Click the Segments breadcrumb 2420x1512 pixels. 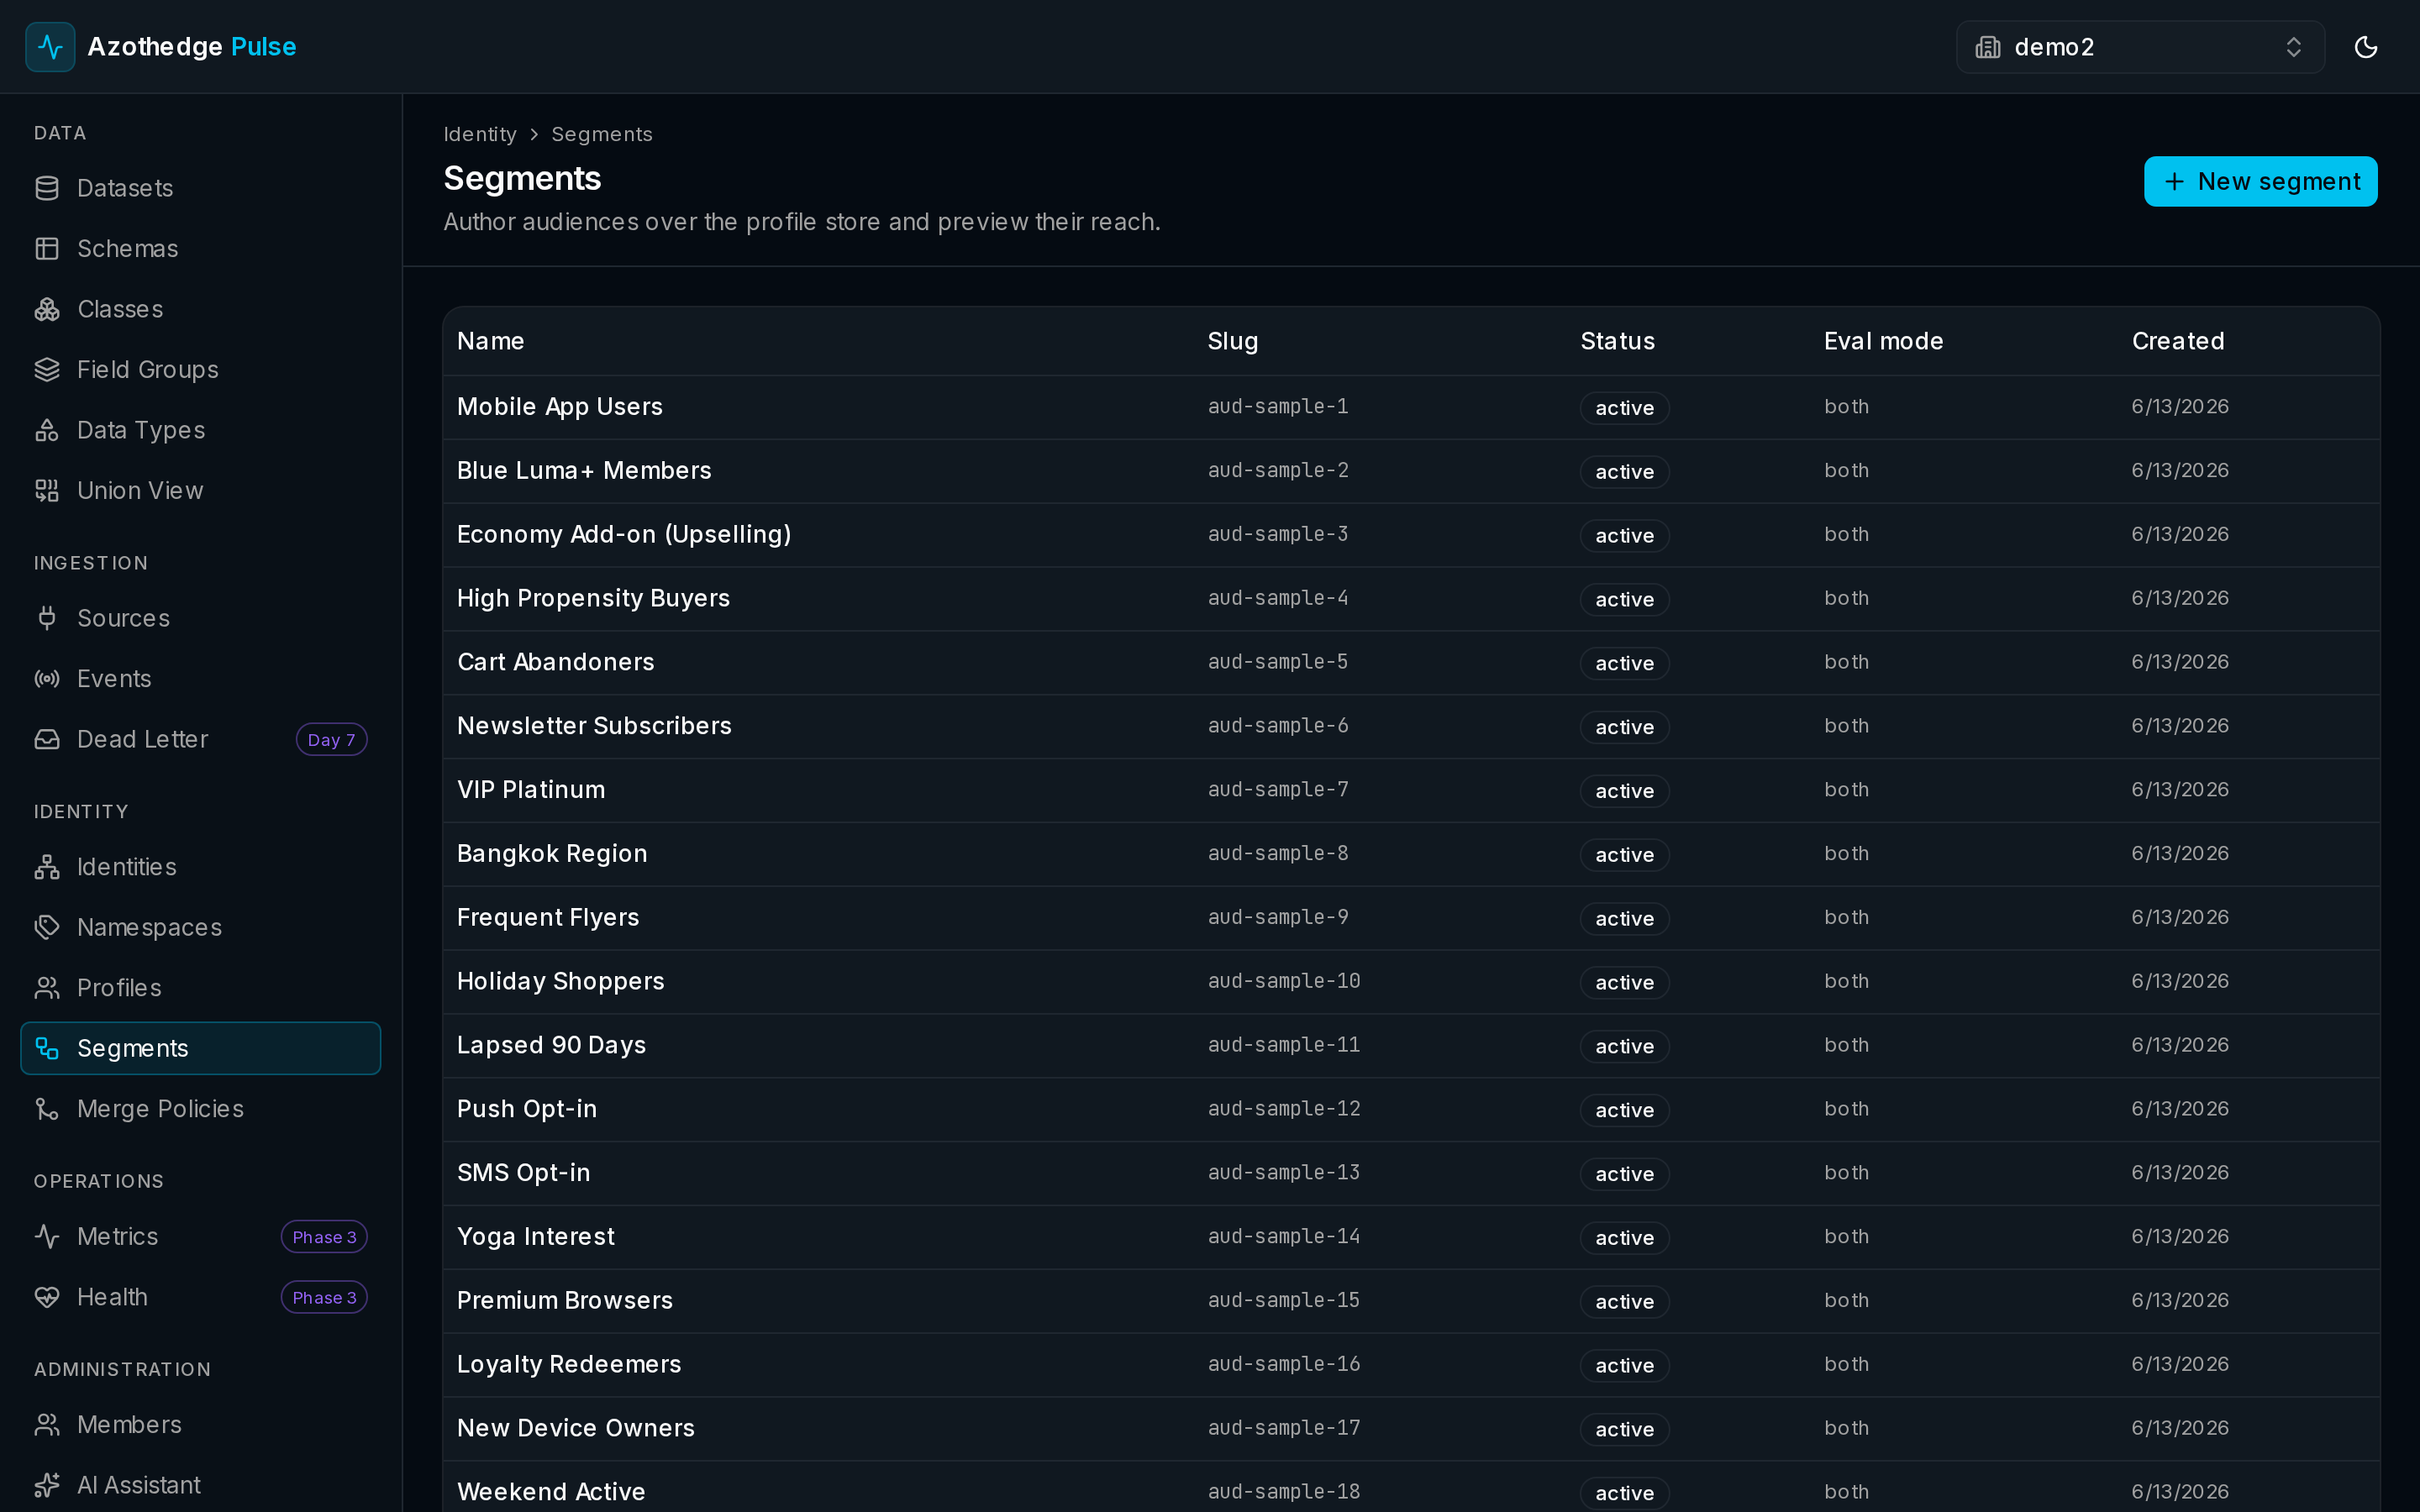[602, 134]
